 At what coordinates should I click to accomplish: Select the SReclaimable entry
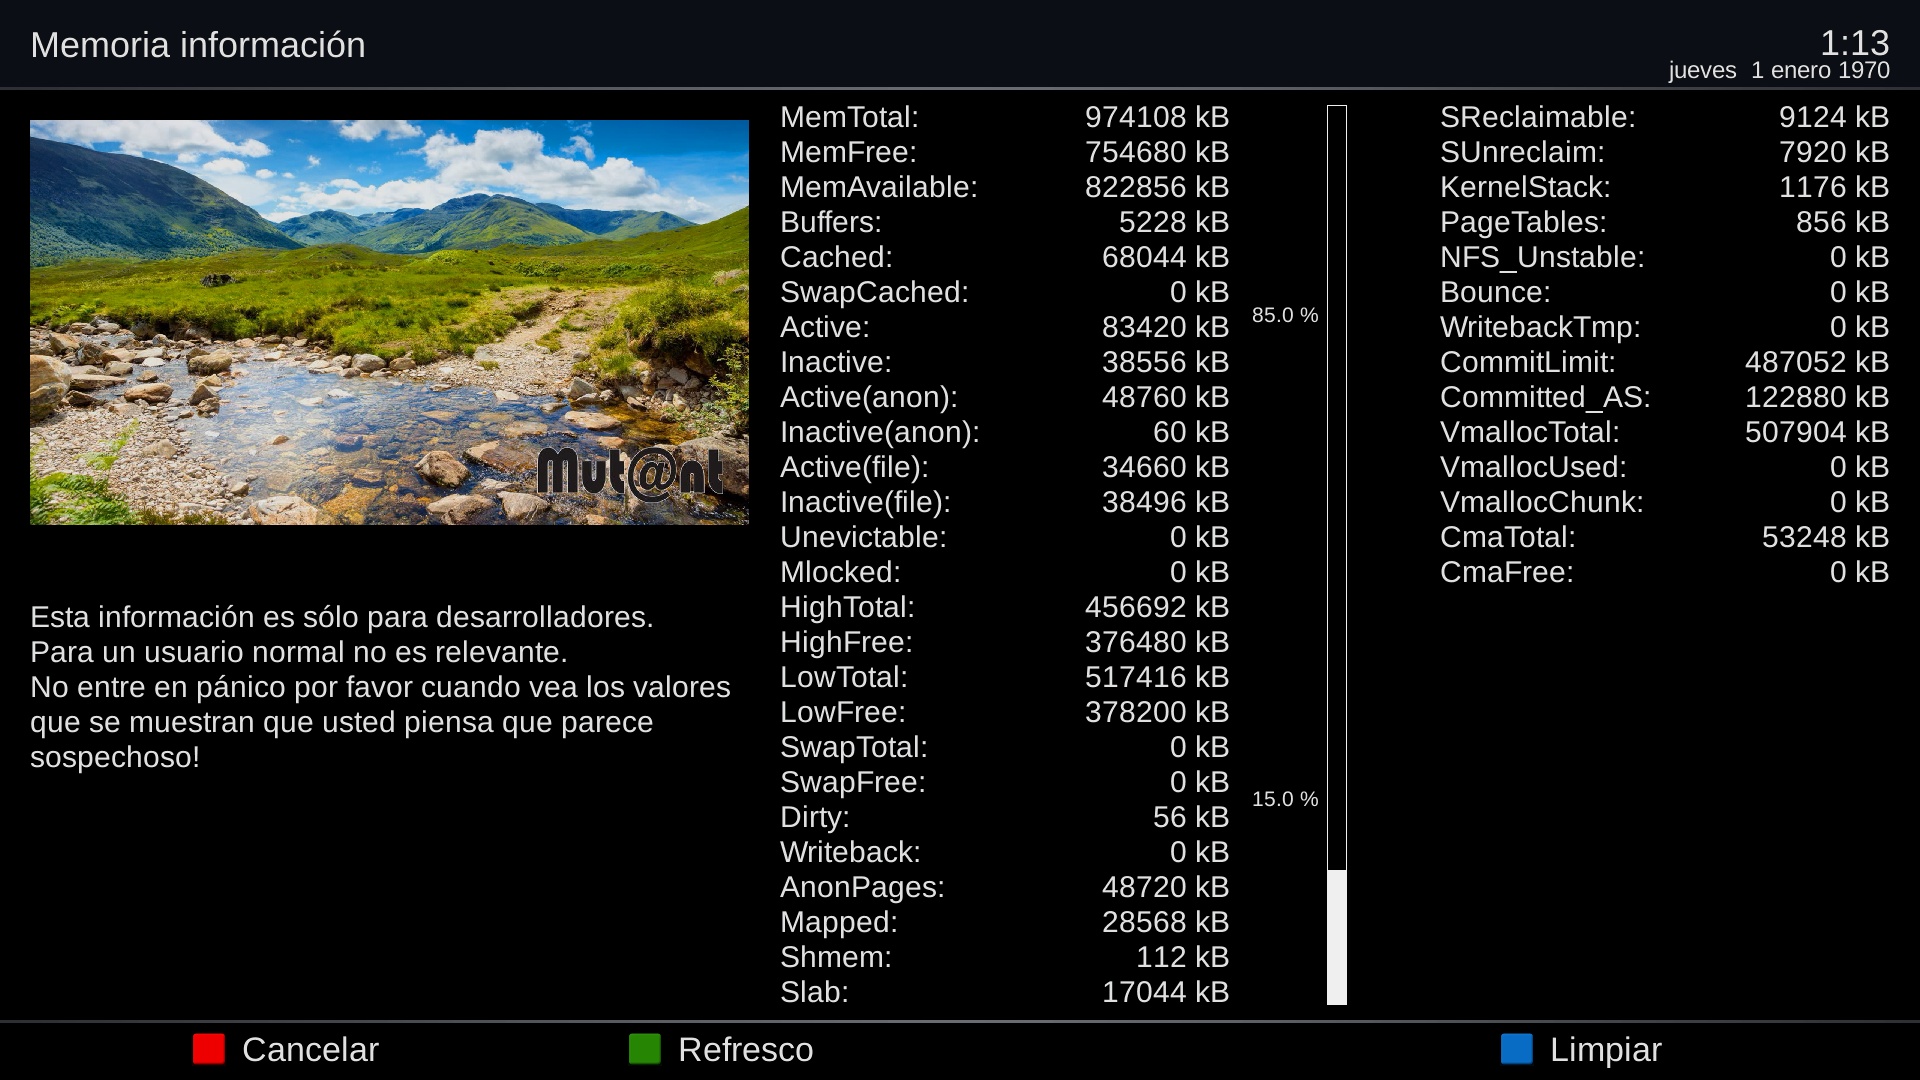(1537, 117)
